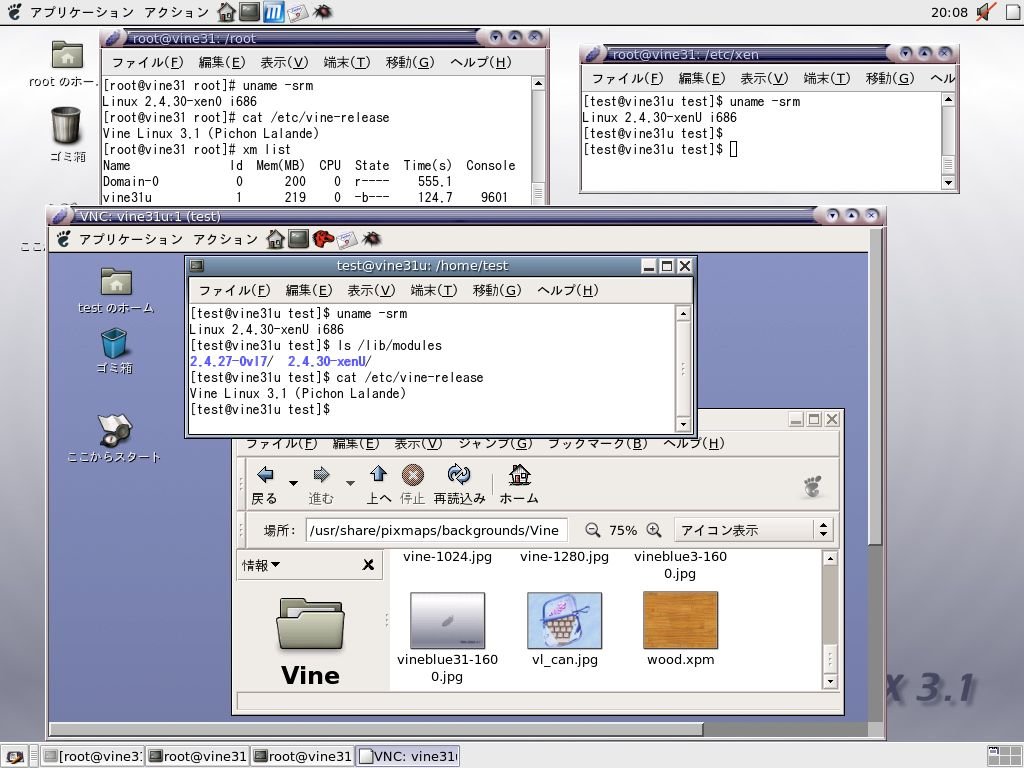Go to the ホーム folder in the file manager
Screen dimensions: 1024x768
point(519,484)
